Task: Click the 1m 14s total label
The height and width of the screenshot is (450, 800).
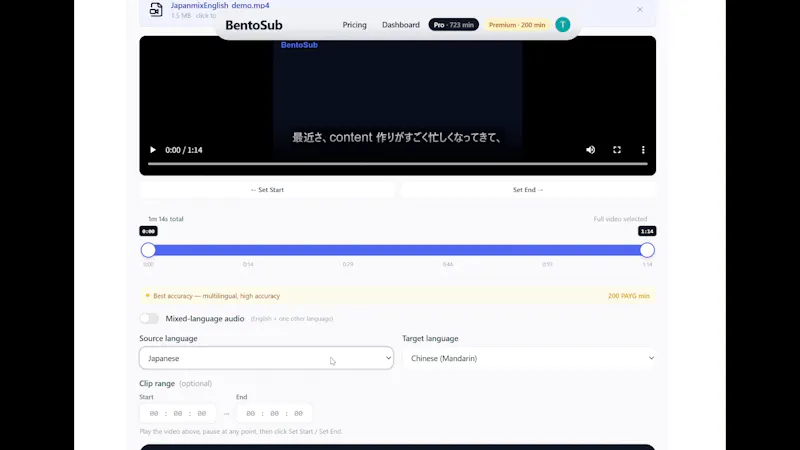Action: click(x=166, y=219)
